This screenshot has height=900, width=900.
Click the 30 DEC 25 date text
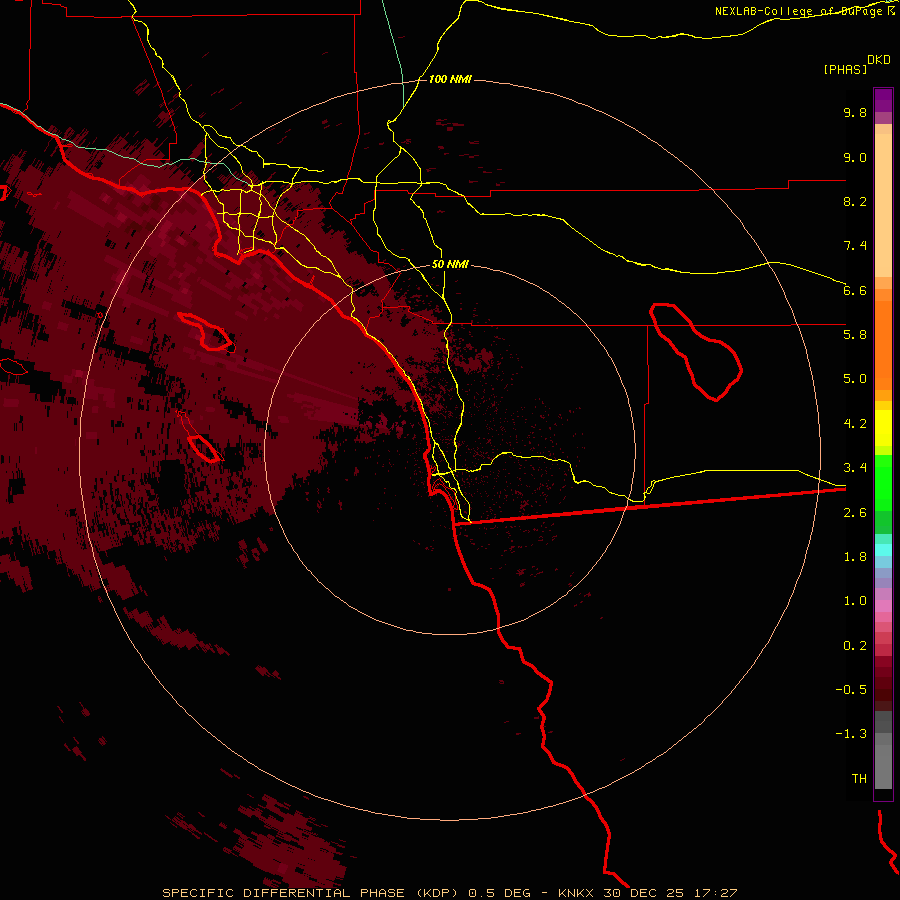643,893
